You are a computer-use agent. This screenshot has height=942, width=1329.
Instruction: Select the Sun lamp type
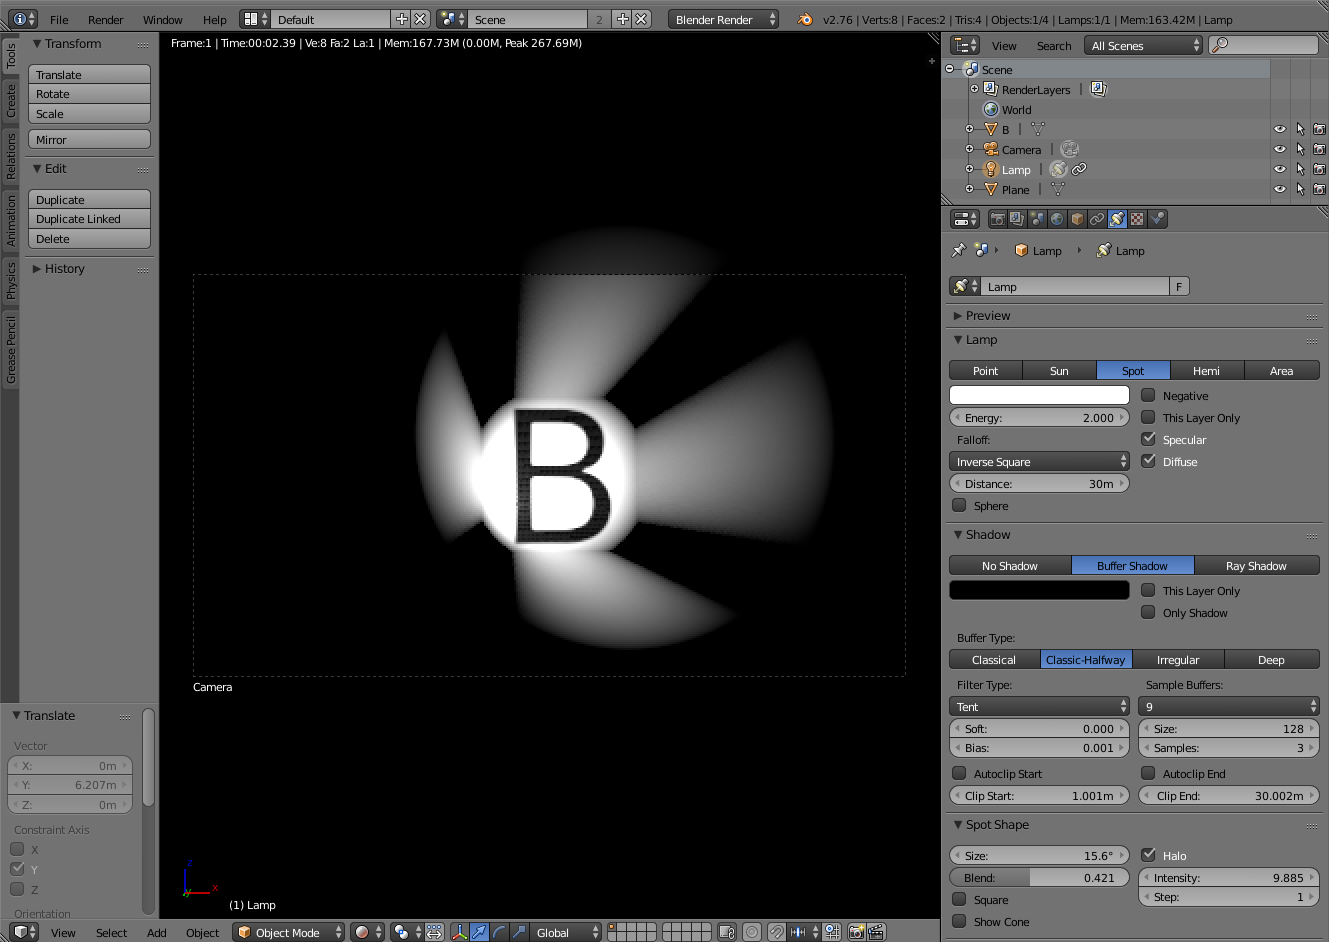(1059, 370)
